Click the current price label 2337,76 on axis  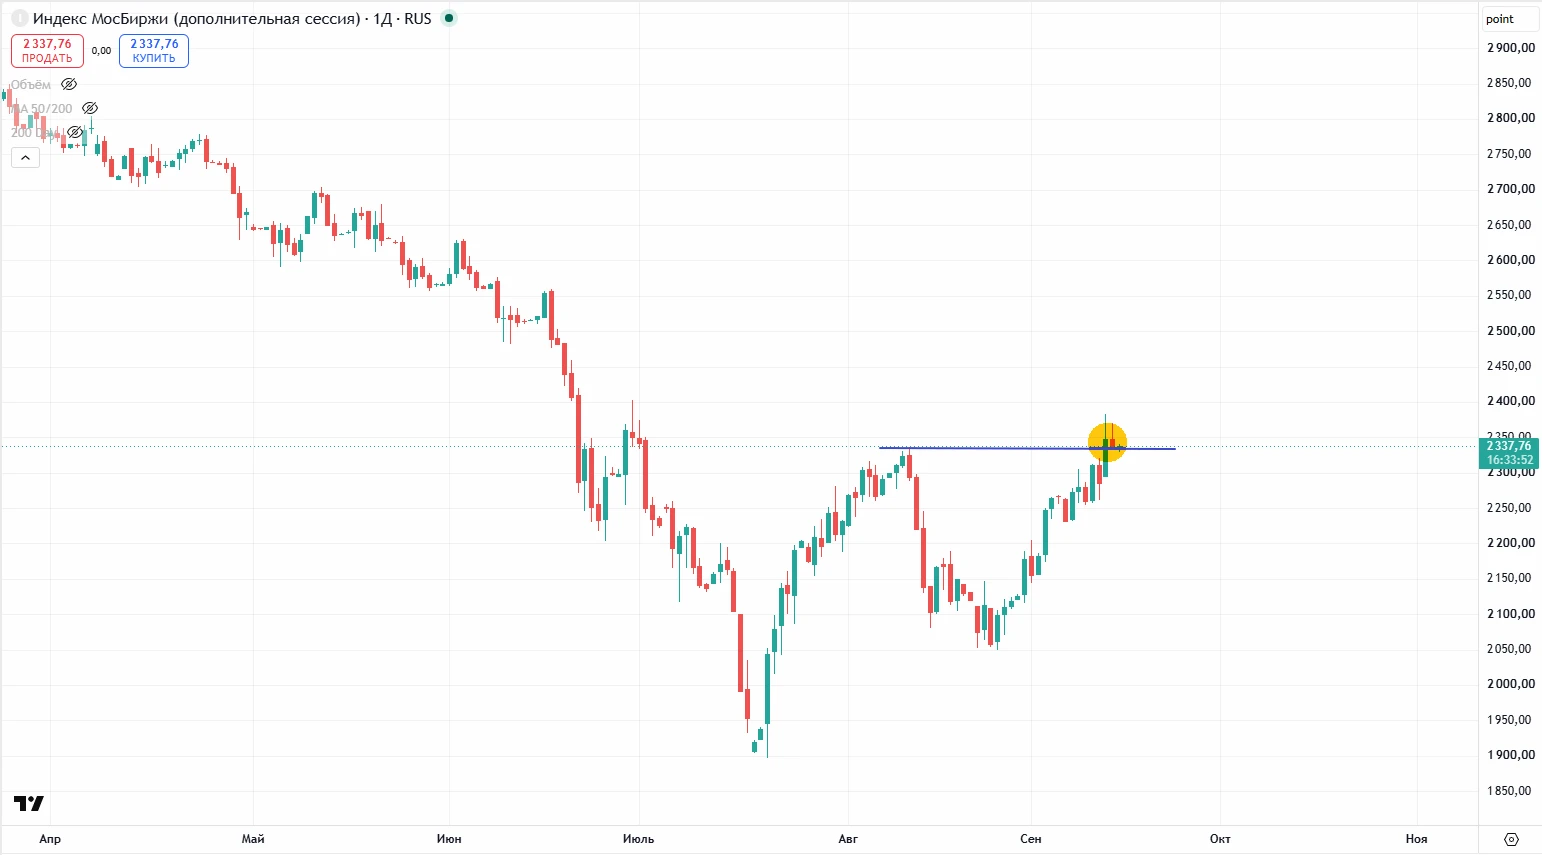click(1509, 446)
